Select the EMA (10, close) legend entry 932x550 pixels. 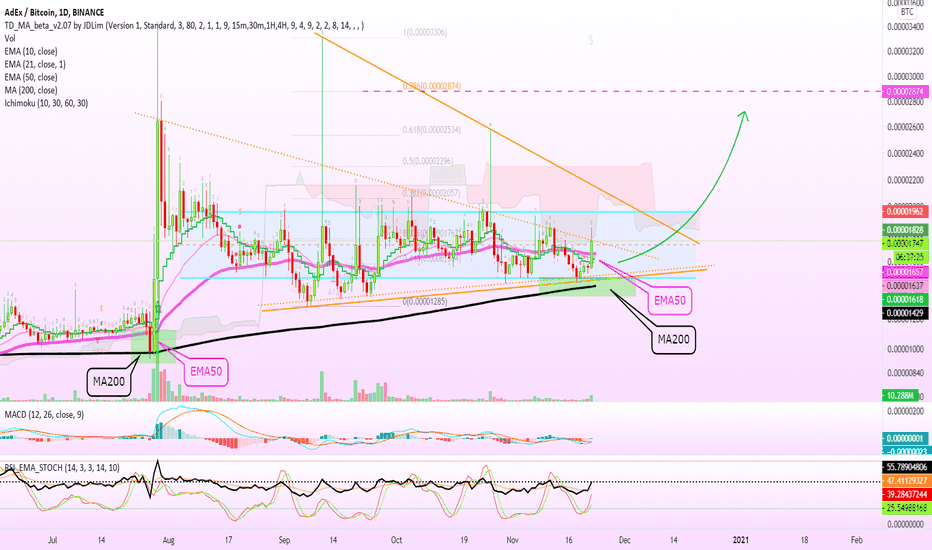[31, 52]
